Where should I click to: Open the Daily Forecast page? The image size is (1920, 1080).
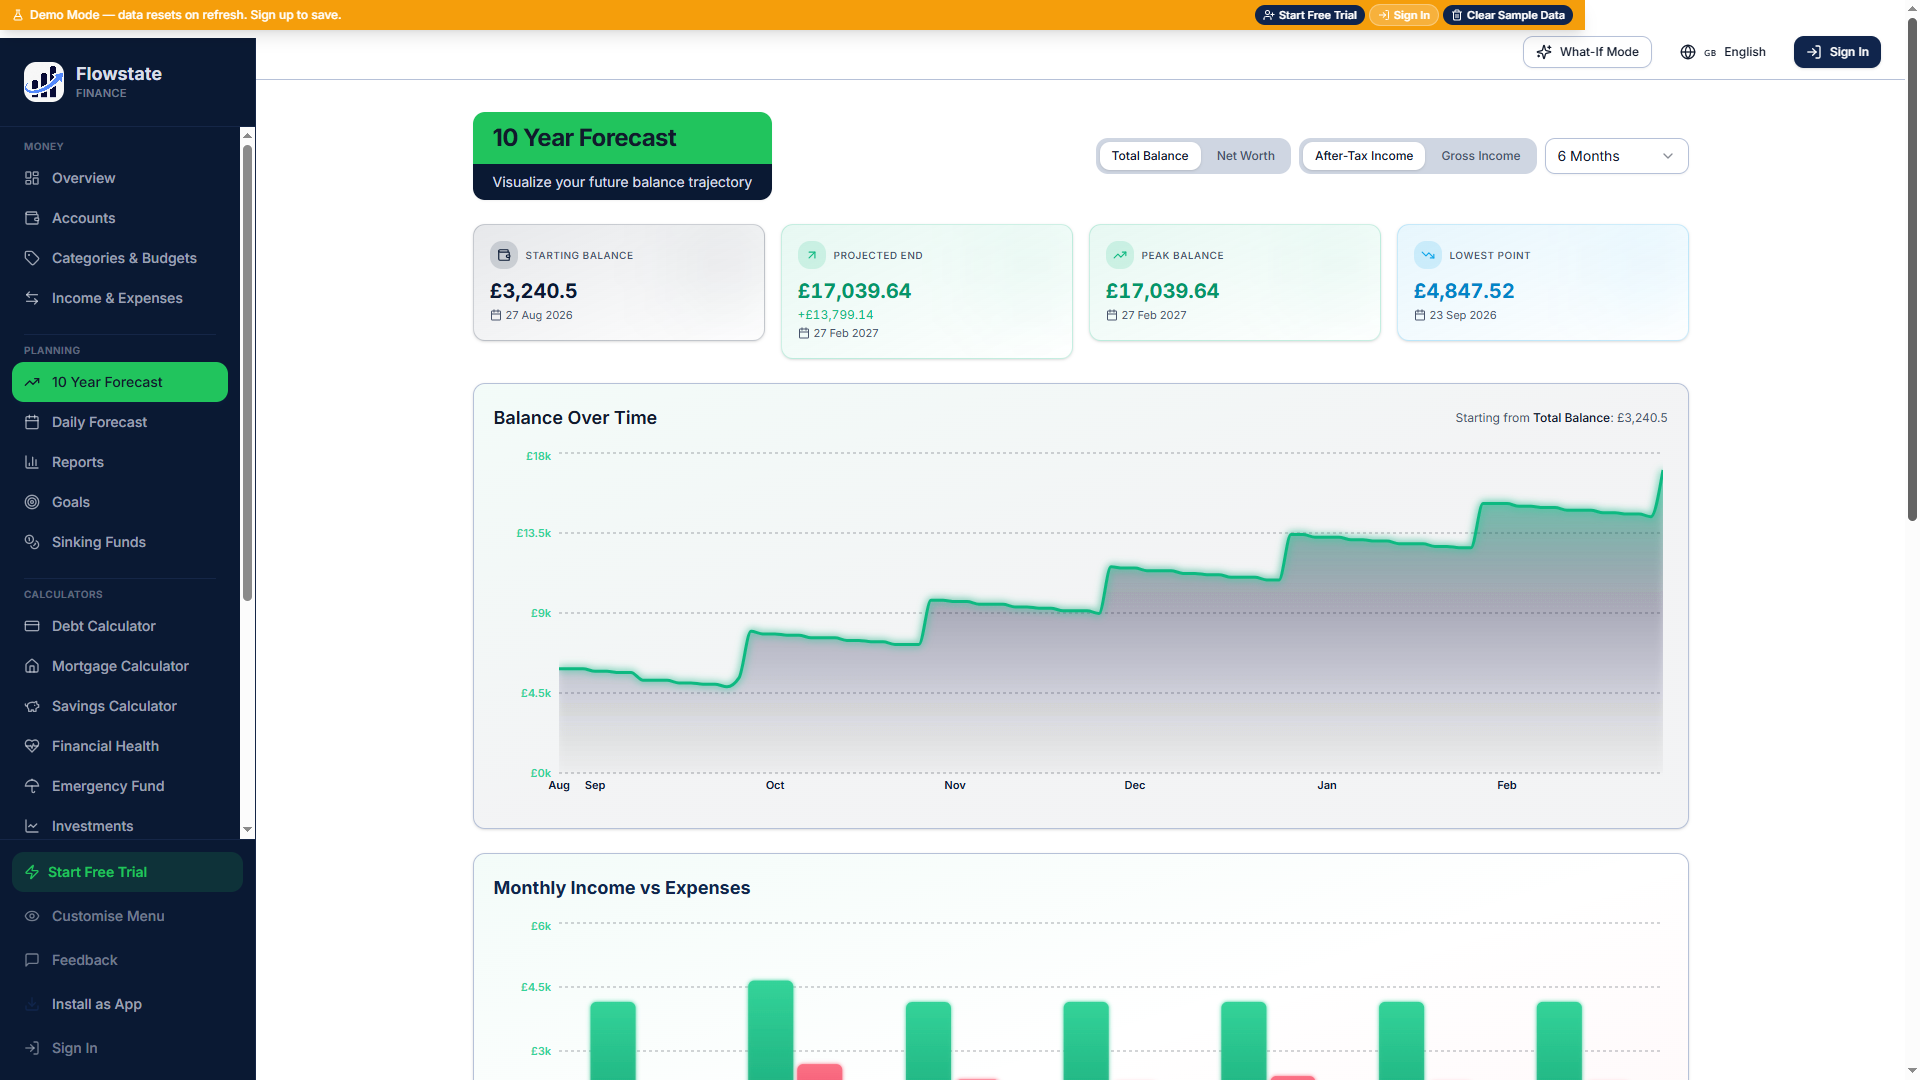coord(120,422)
